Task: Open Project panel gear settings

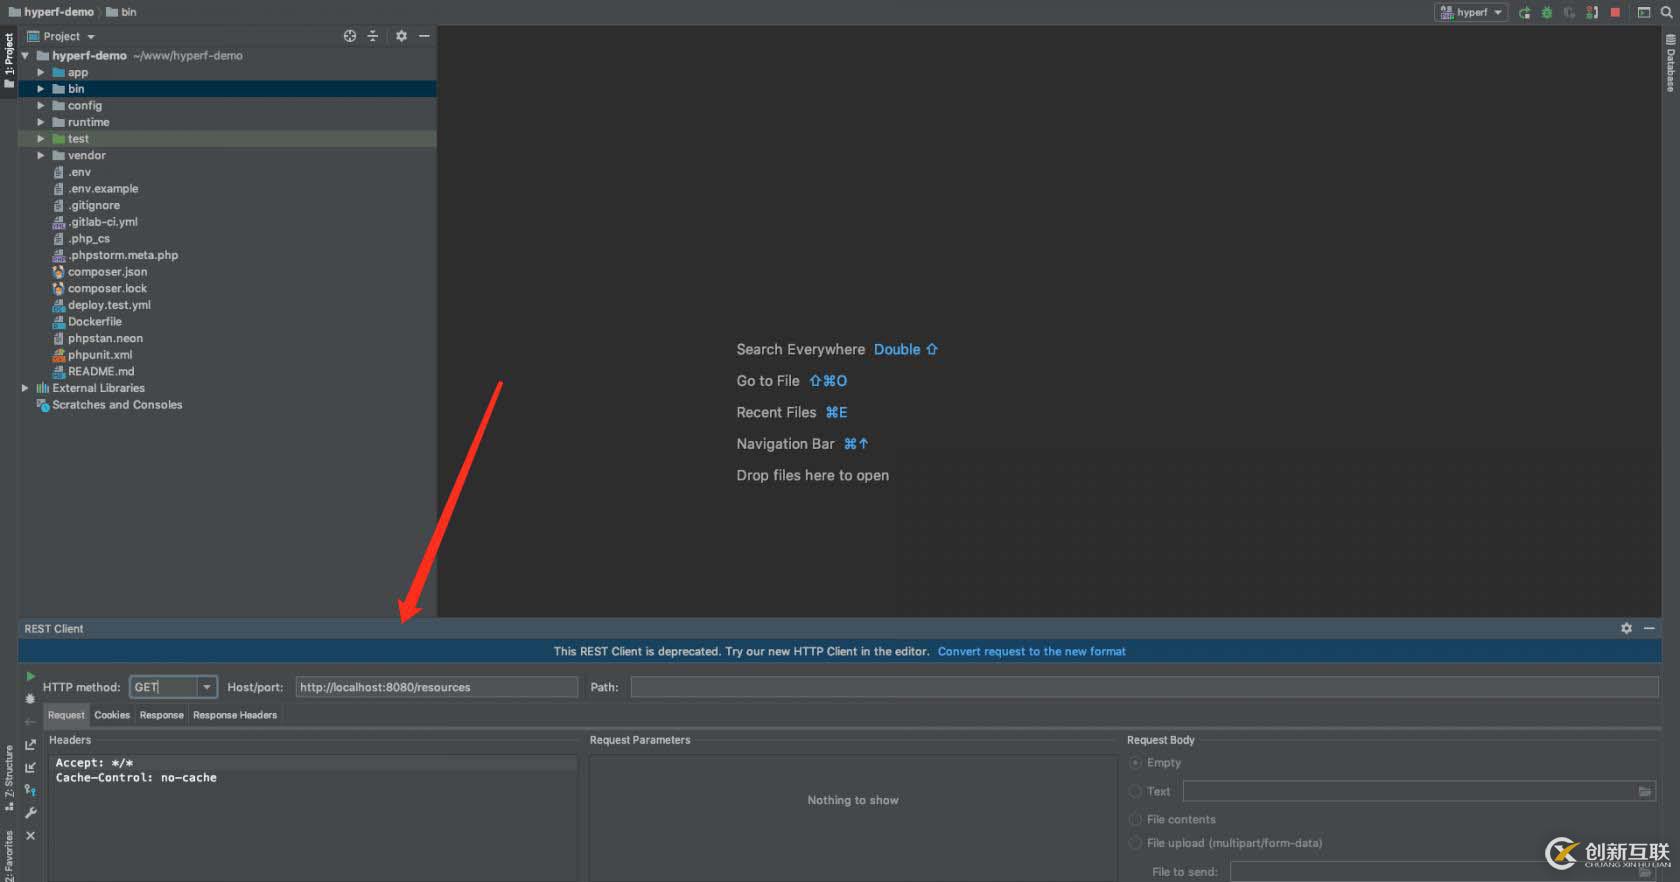Action: (401, 36)
